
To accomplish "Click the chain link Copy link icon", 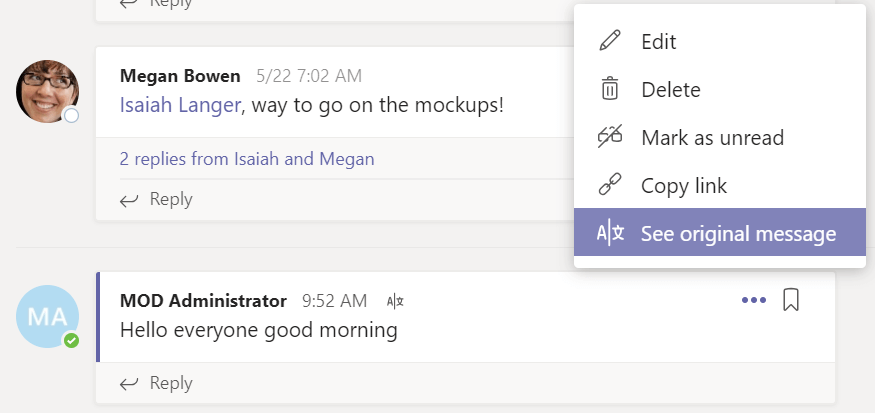I will click(x=609, y=186).
